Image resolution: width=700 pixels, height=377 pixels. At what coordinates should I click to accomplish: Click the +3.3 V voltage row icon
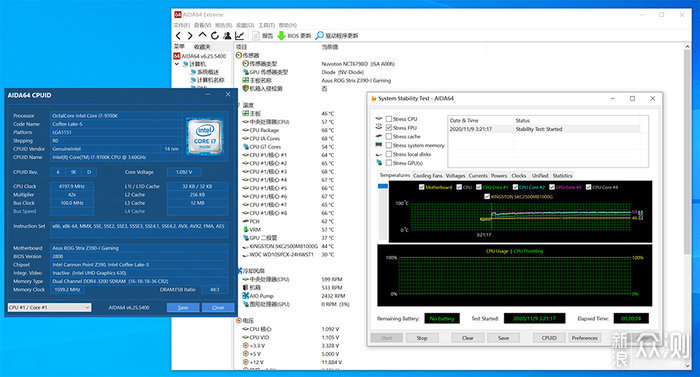click(246, 346)
